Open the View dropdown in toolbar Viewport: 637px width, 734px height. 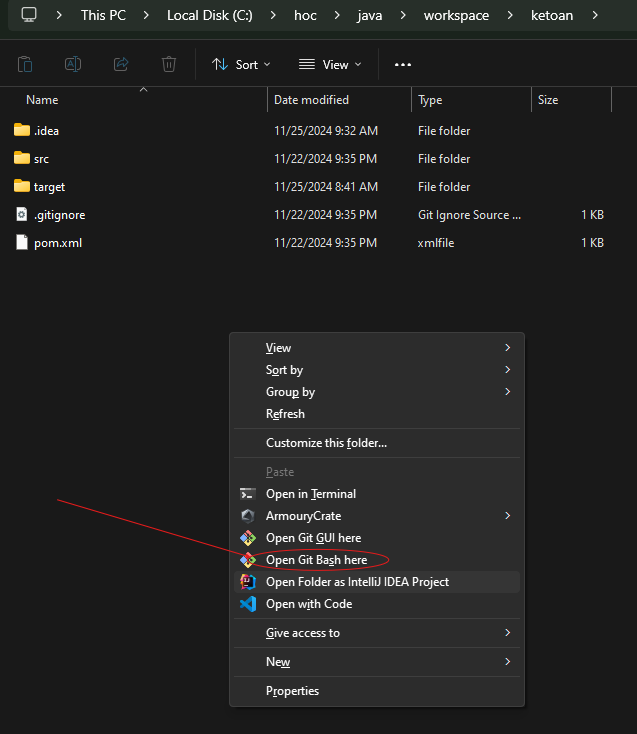pyautogui.click(x=330, y=64)
